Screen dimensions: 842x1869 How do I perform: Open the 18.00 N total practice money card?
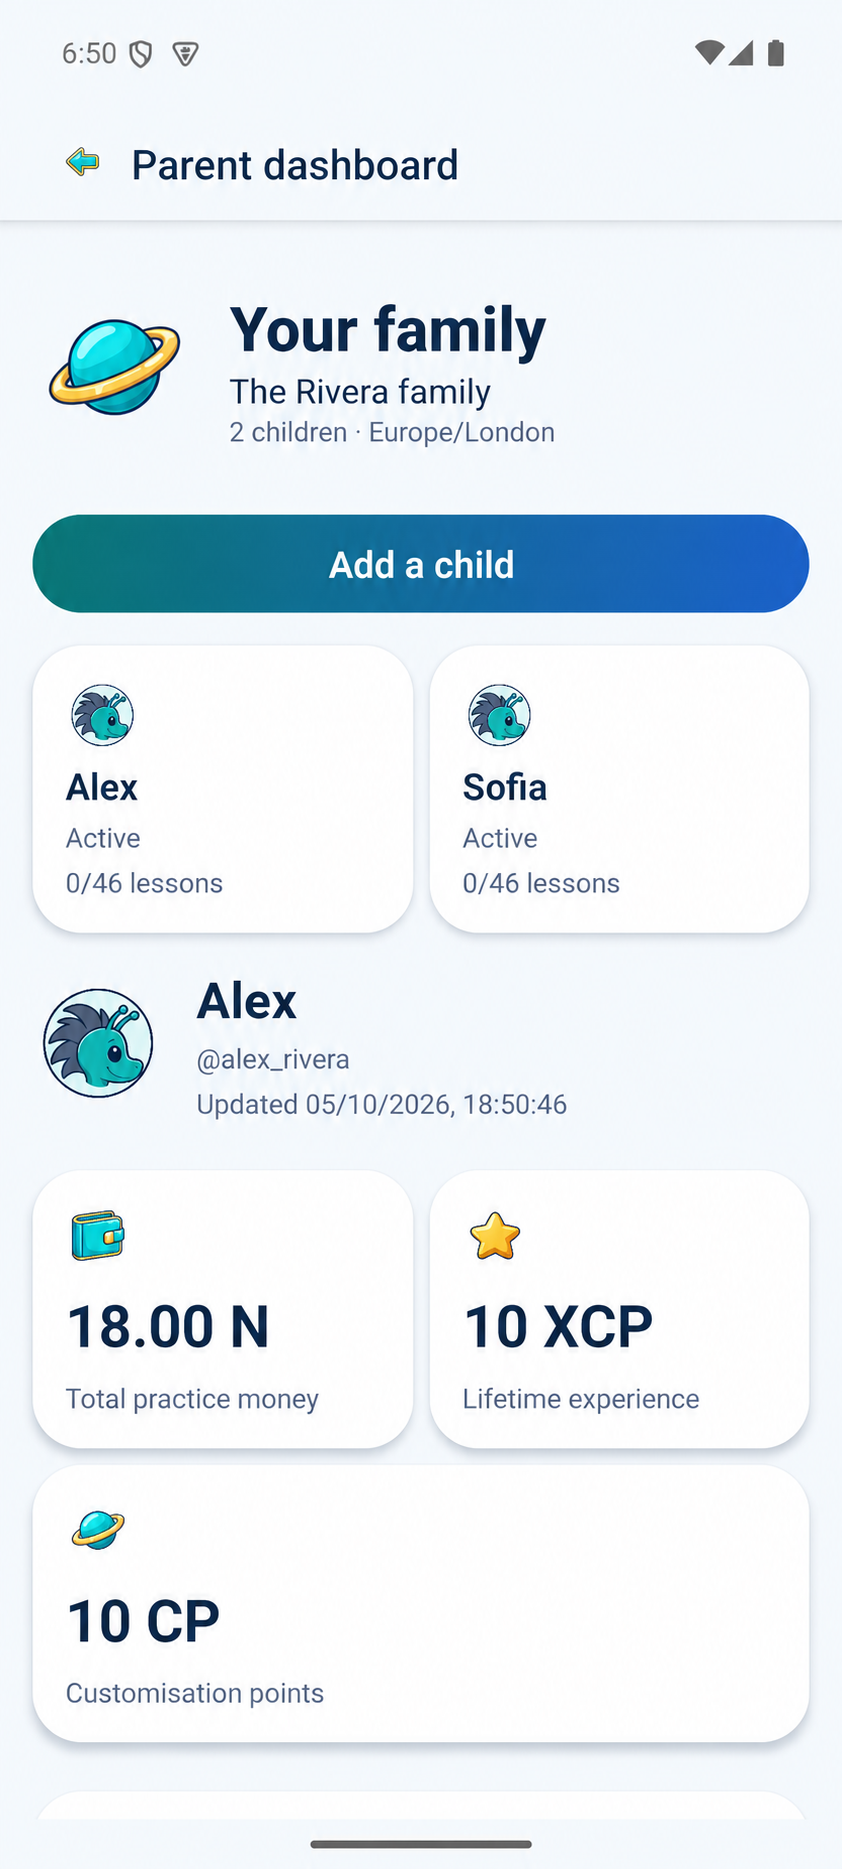point(223,1309)
